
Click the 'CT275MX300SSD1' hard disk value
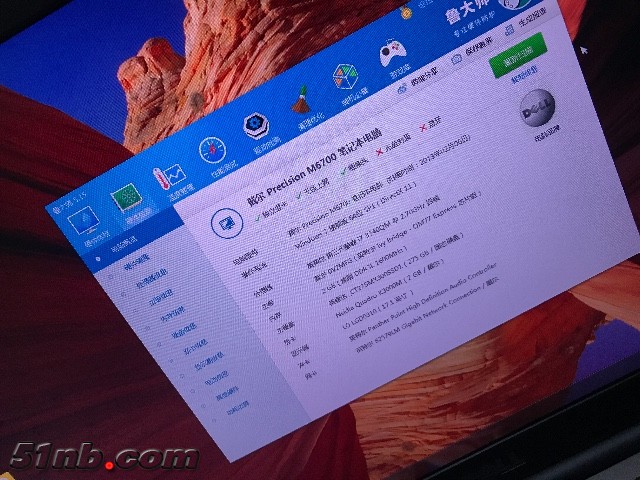[397, 269]
